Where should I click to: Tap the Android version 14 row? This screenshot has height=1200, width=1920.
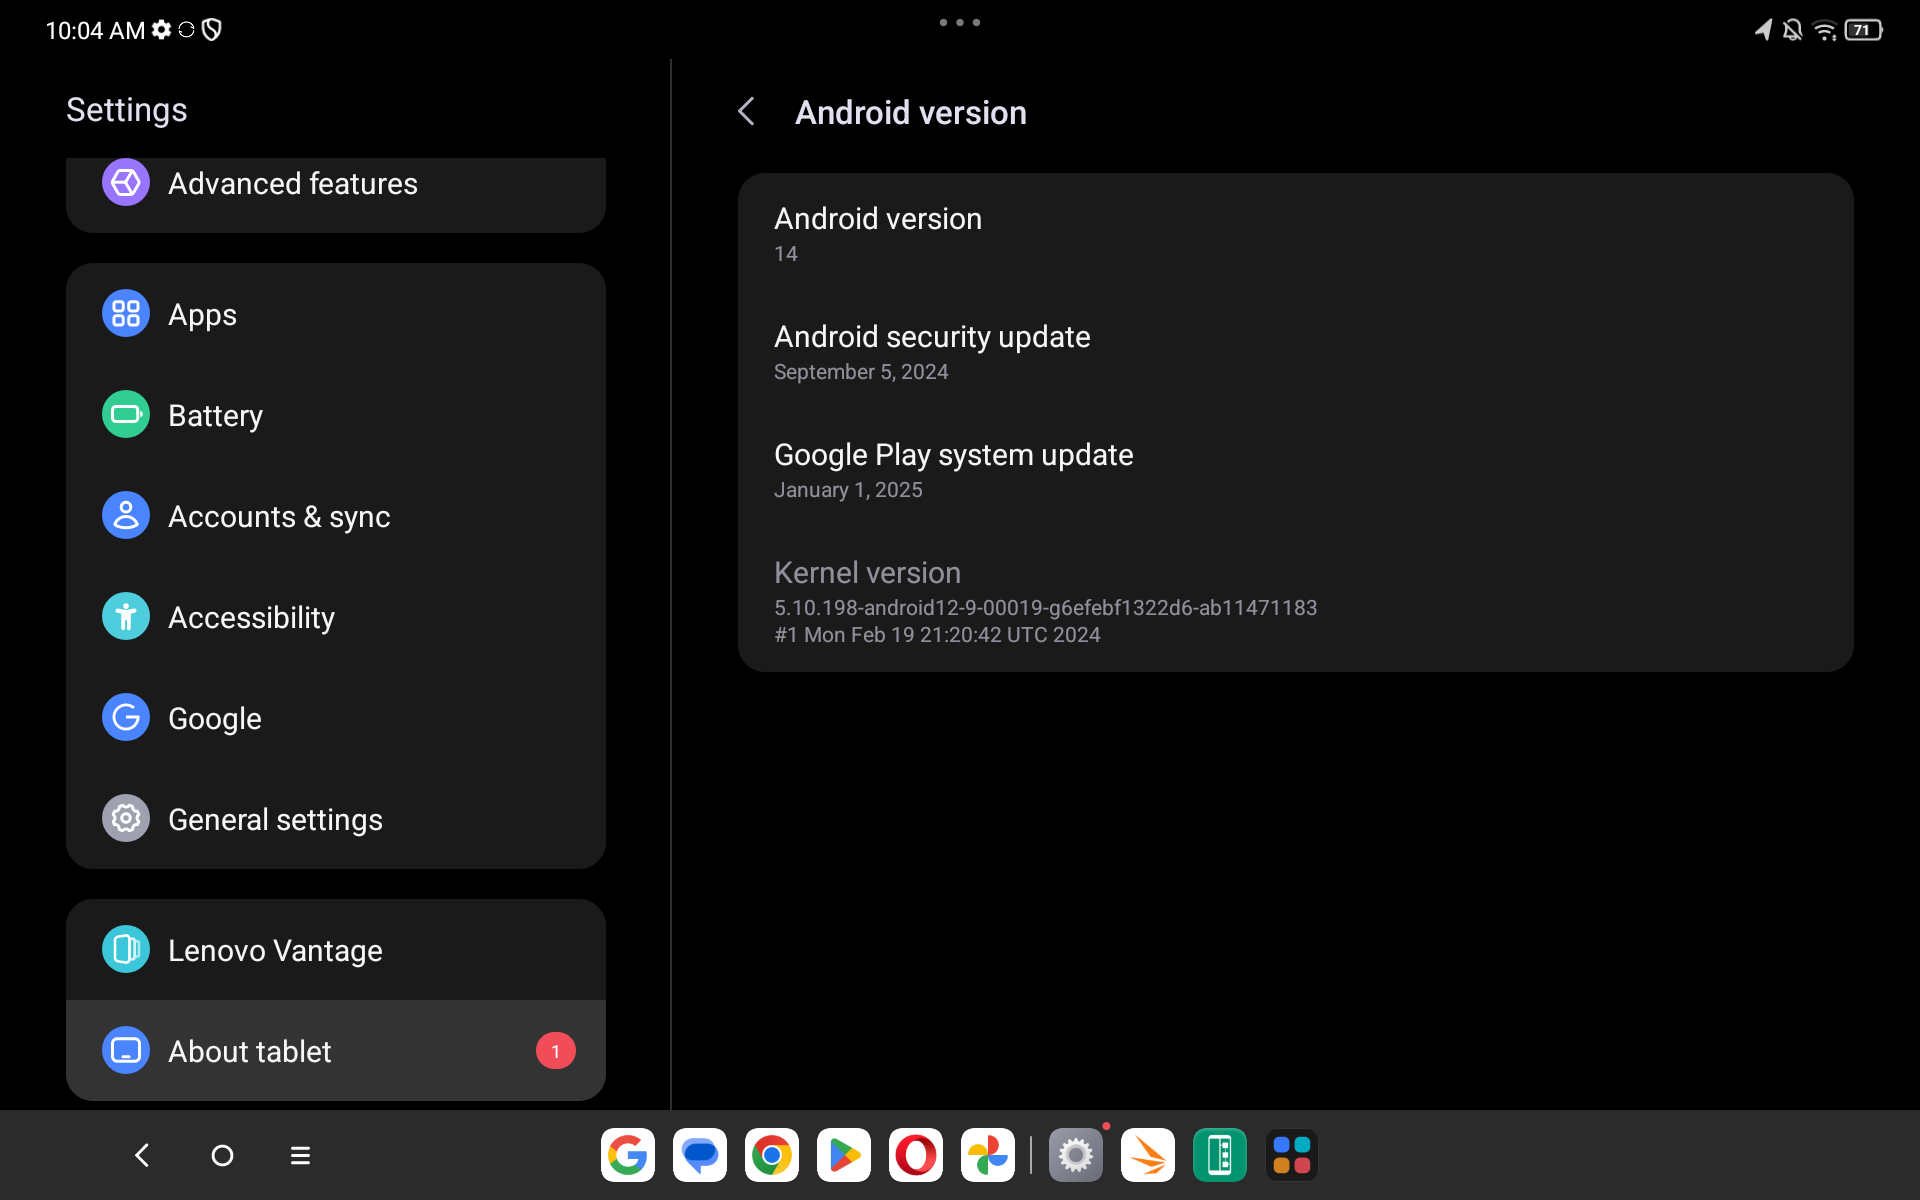coord(1296,234)
